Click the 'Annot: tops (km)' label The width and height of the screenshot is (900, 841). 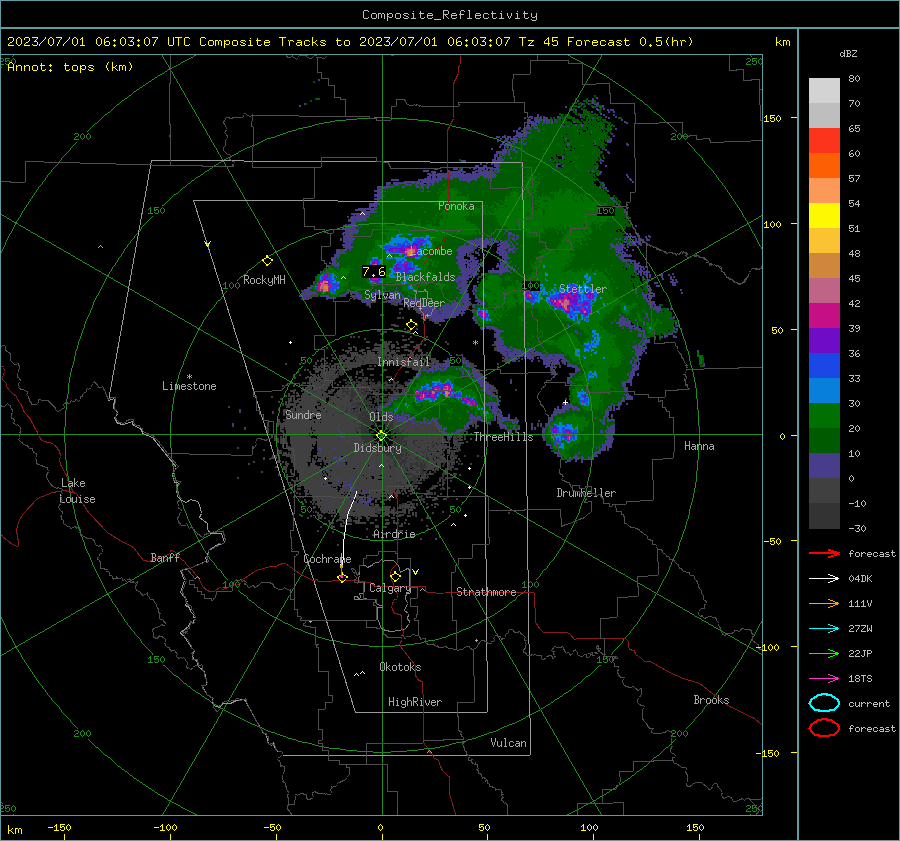(x=70, y=67)
